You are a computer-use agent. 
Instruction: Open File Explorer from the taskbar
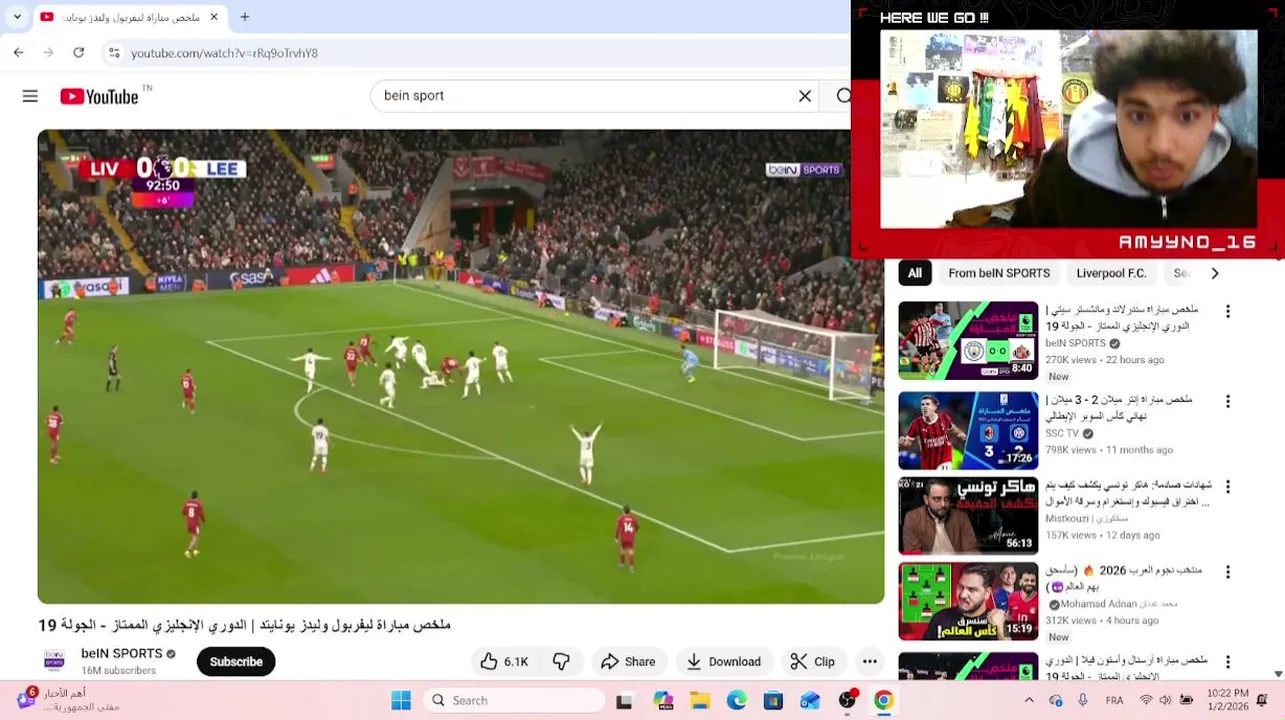(699, 700)
